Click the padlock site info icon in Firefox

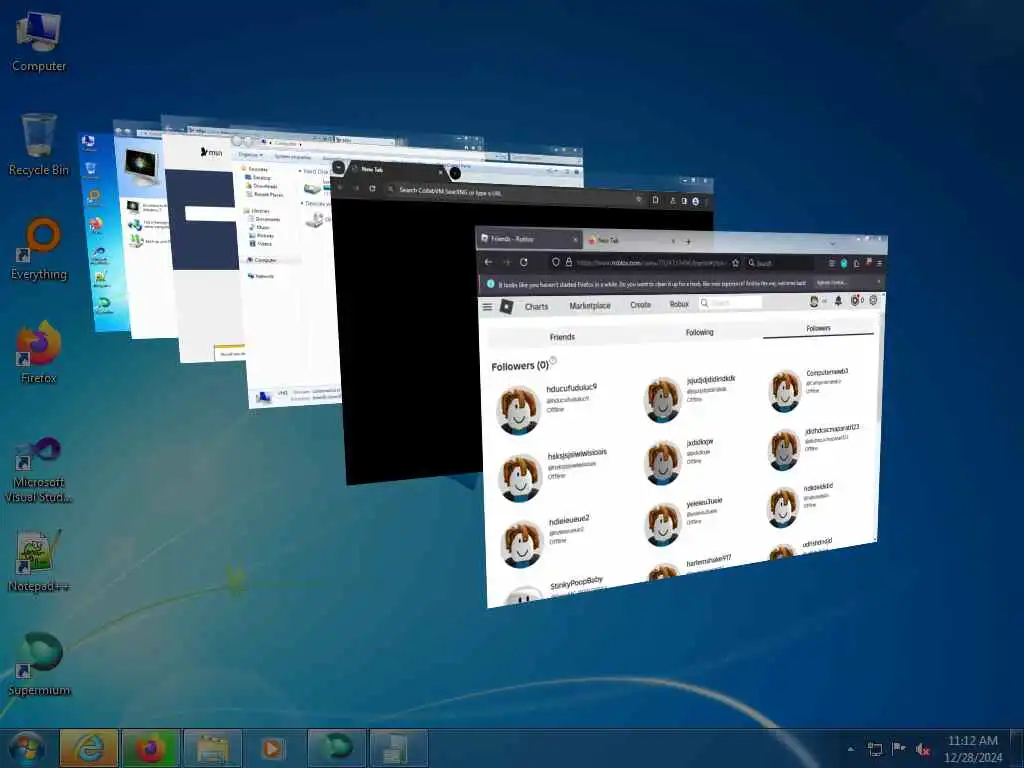pos(569,263)
